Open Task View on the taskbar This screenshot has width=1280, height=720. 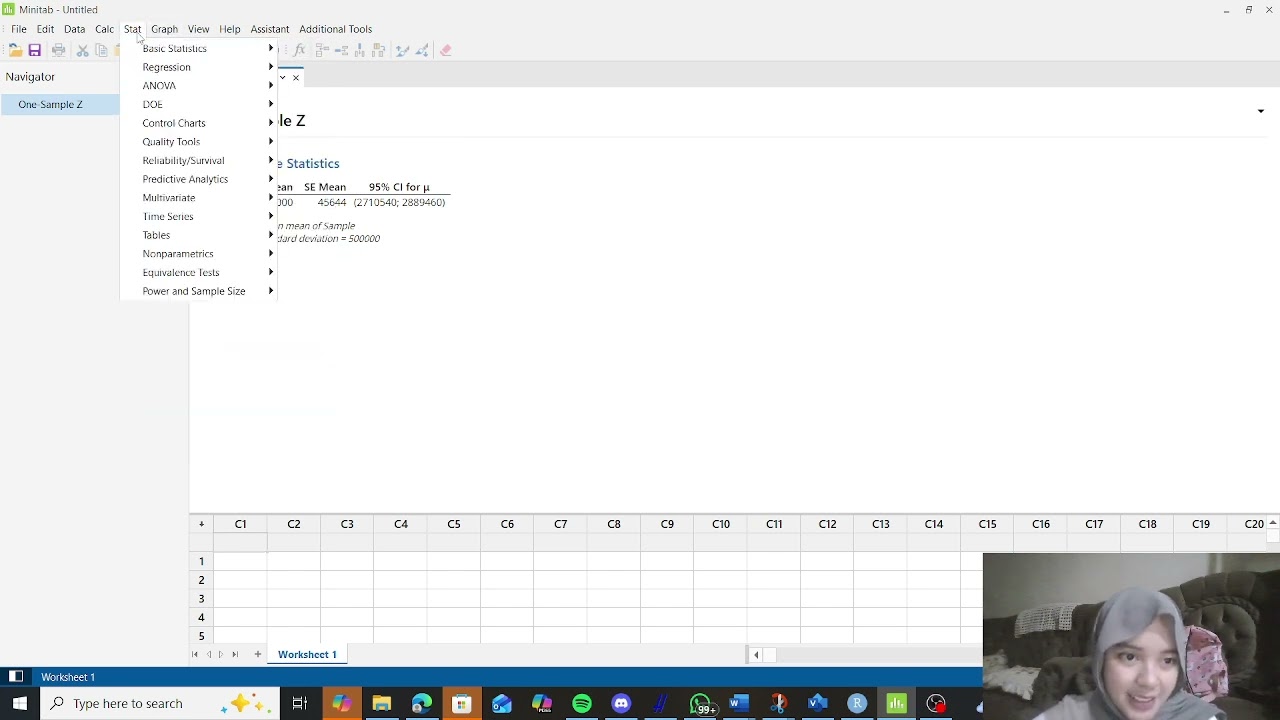pos(299,703)
